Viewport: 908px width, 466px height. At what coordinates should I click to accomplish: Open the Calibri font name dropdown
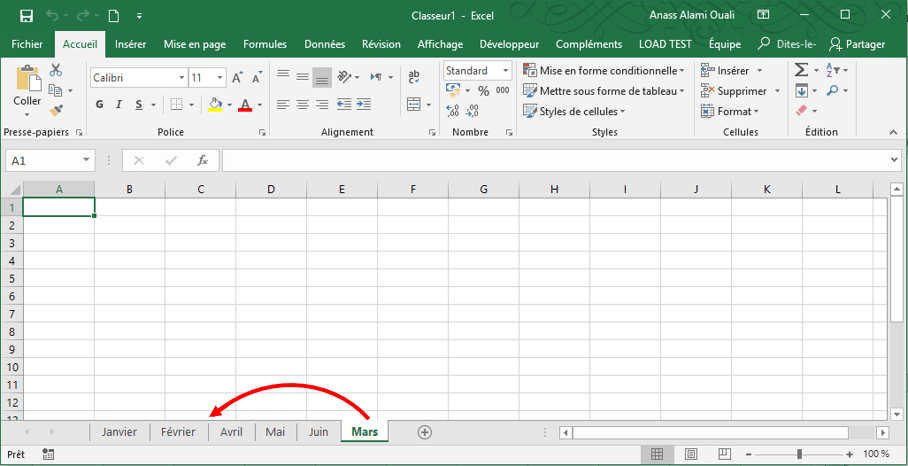coord(138,78)
